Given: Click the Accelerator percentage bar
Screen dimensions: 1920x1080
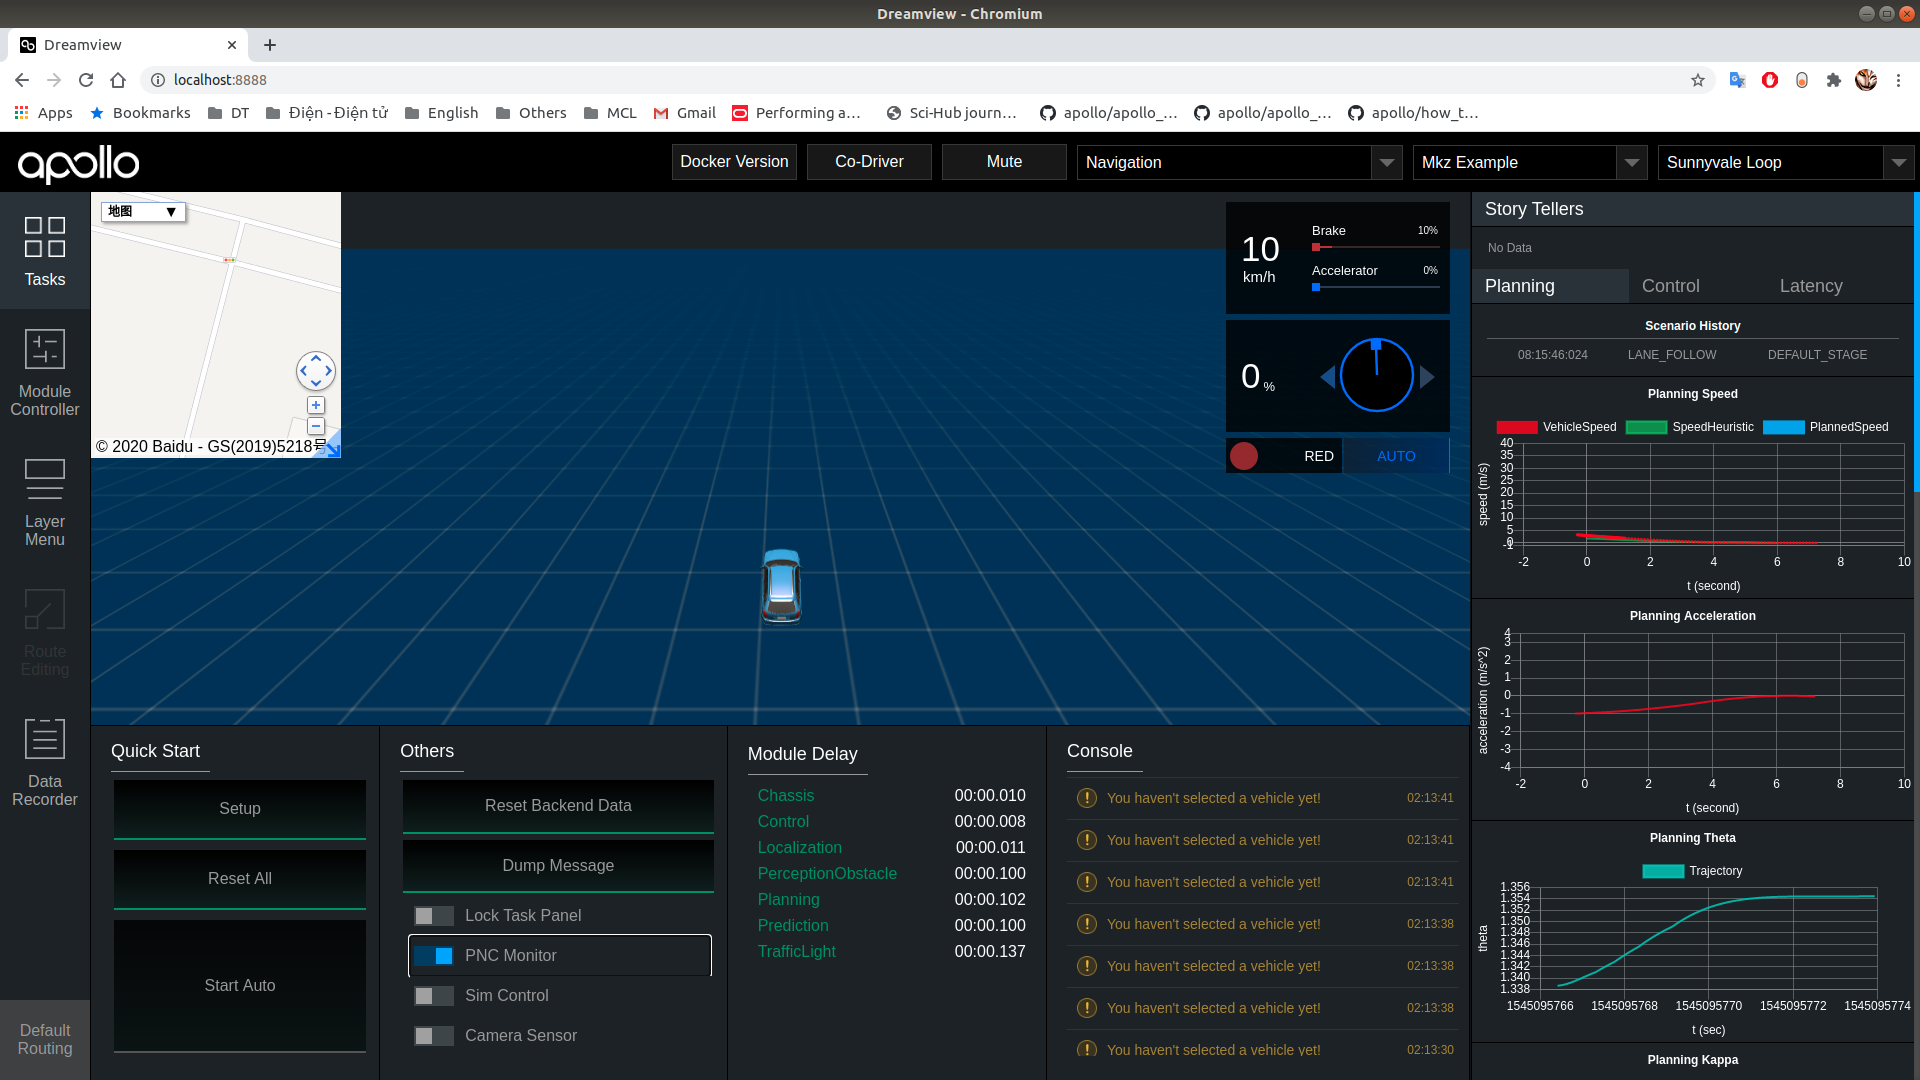Looking at the screenshot, I should pos(1375,287).
